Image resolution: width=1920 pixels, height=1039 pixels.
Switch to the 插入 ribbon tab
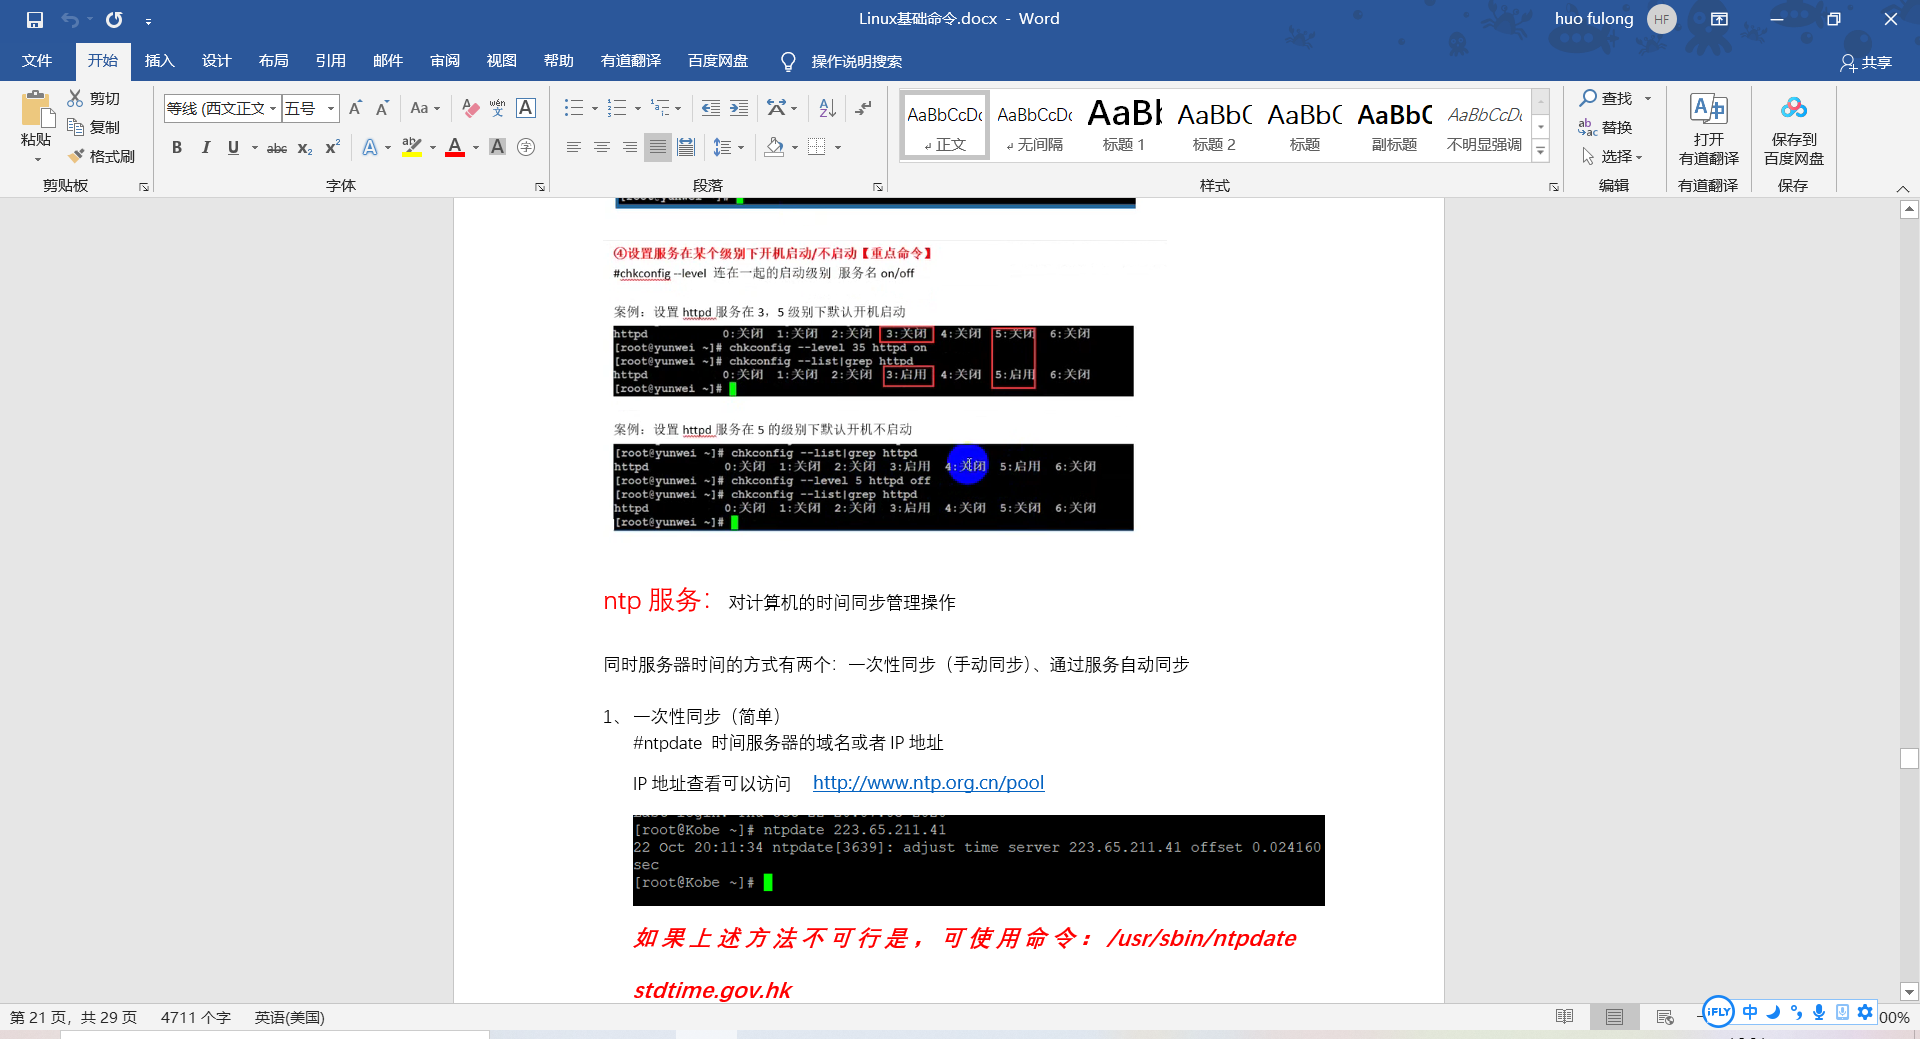pos(159,61)
